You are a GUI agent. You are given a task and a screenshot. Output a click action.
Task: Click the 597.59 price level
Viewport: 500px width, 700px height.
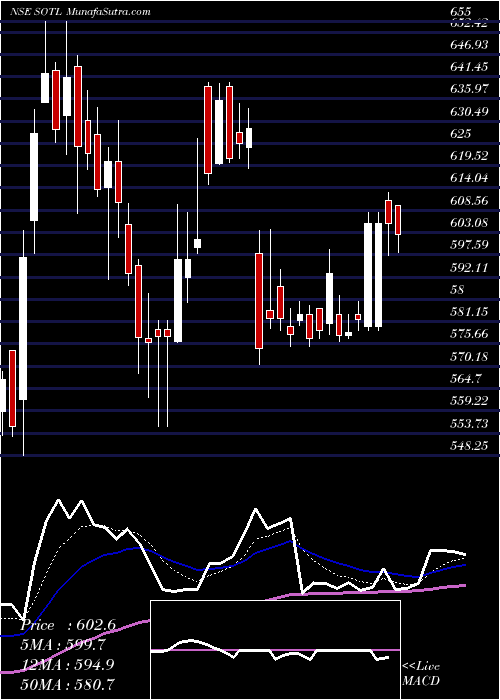click(x=469, y=245)
